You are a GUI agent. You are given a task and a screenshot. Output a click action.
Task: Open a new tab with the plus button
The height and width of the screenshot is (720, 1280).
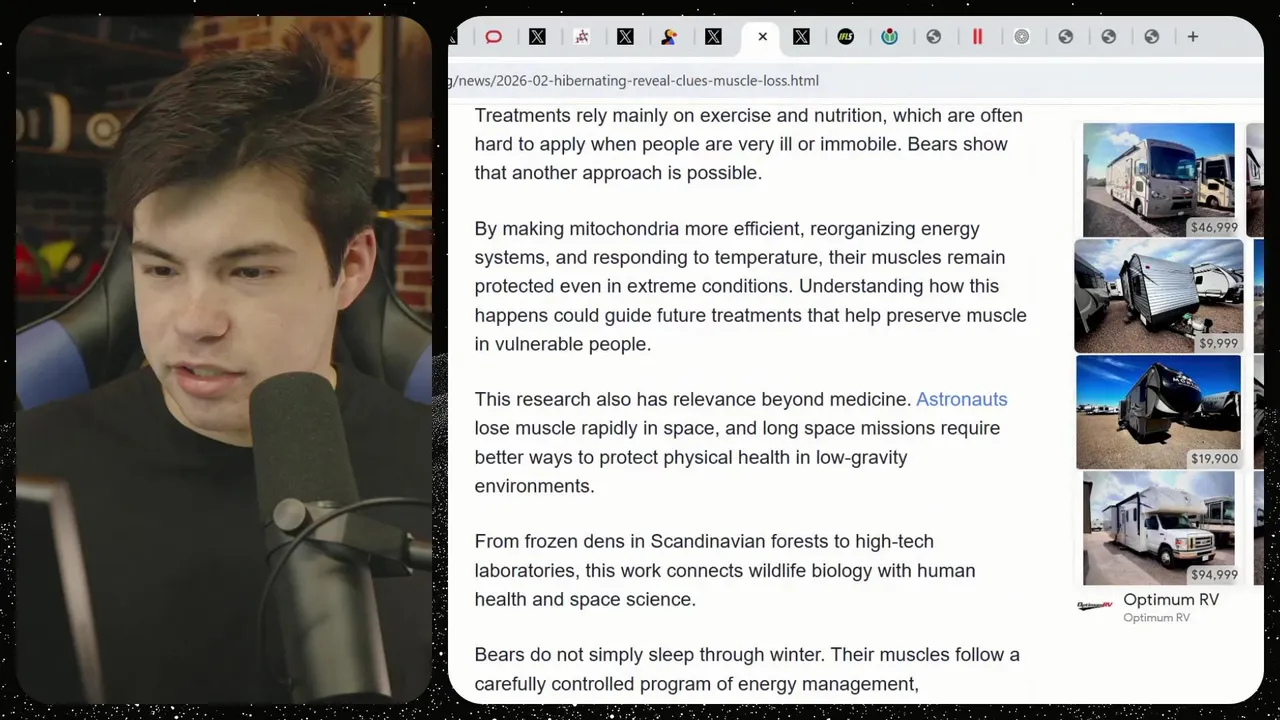click(x=1193, y=37)
